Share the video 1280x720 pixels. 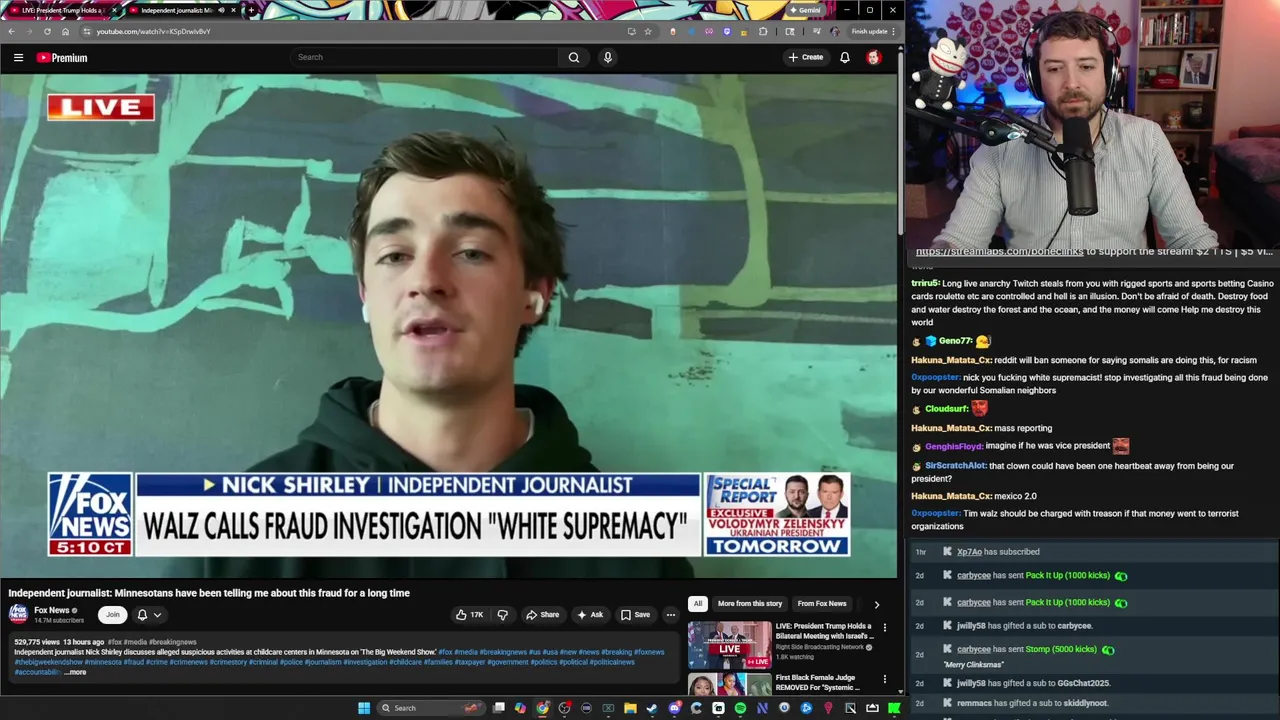point(543,615)
